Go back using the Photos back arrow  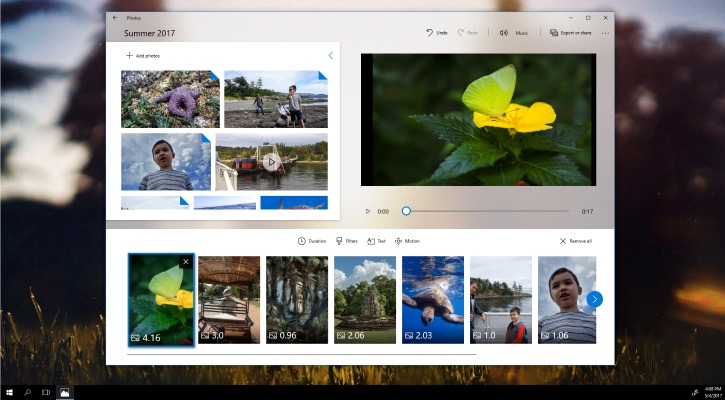(115, 18)
